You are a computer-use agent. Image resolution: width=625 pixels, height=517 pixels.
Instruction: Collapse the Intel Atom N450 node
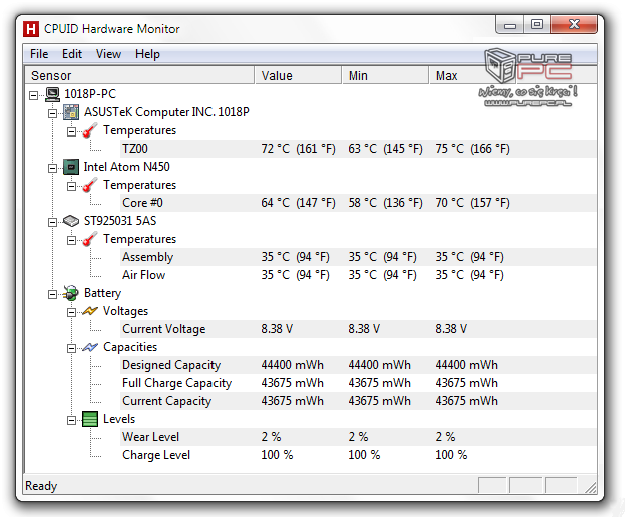tap(52, 168)
